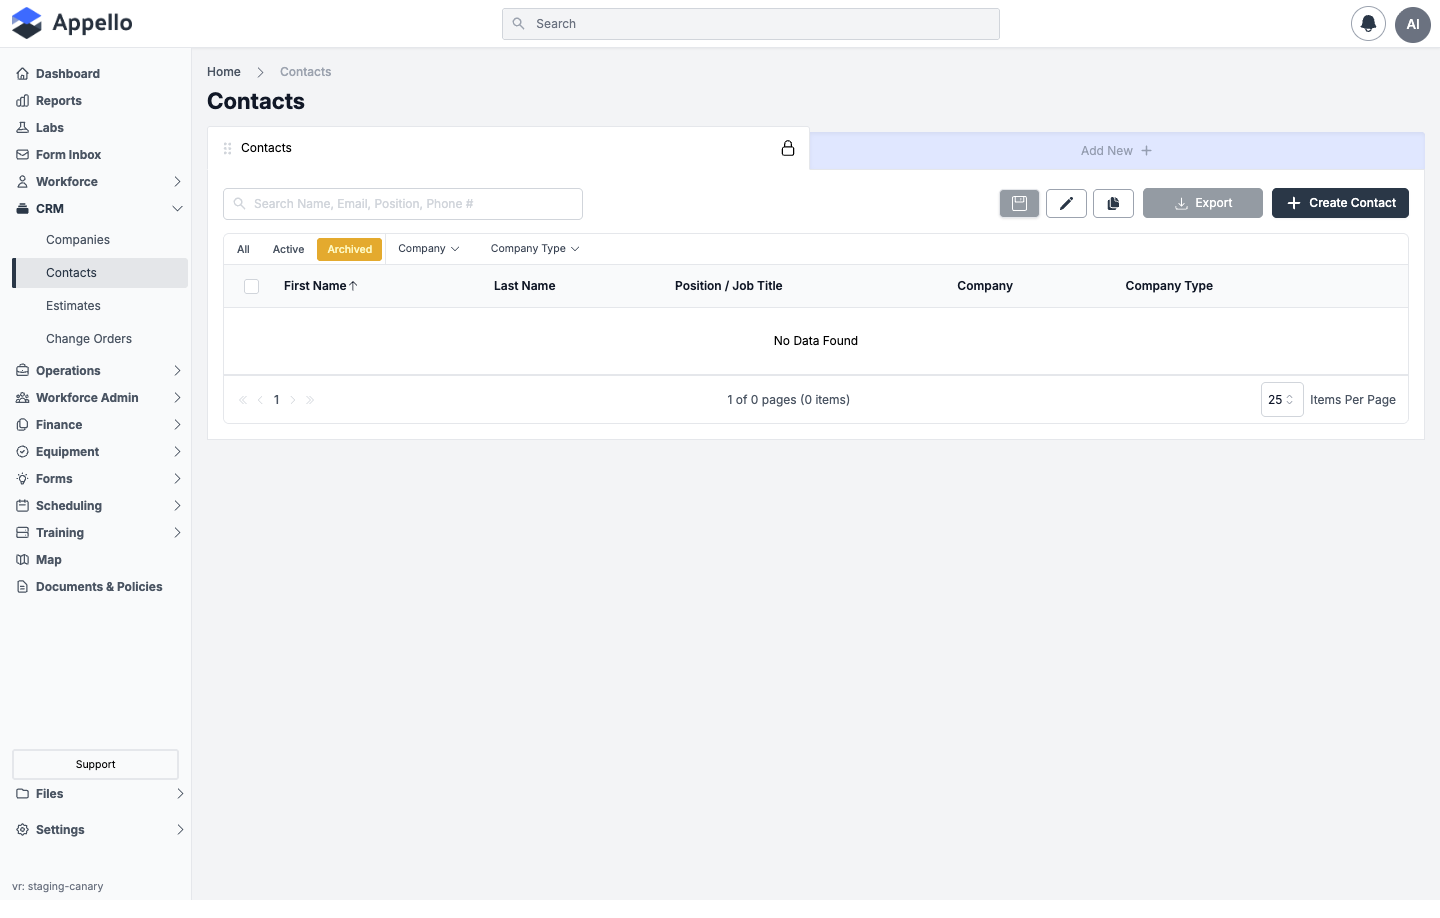Image resolution: width=1440 pixels, height=918 pixels.
Task: Open the AI user avatar menu
Action: click(1413, 24)
